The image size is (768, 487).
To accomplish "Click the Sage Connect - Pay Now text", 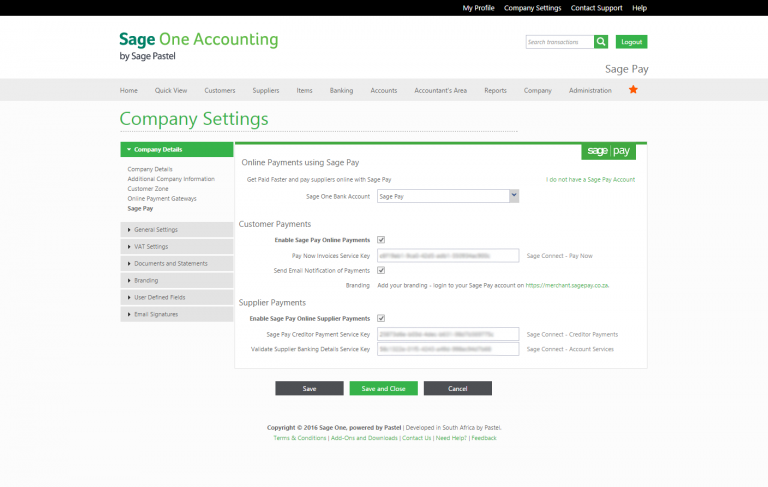I will pos(559,256).
